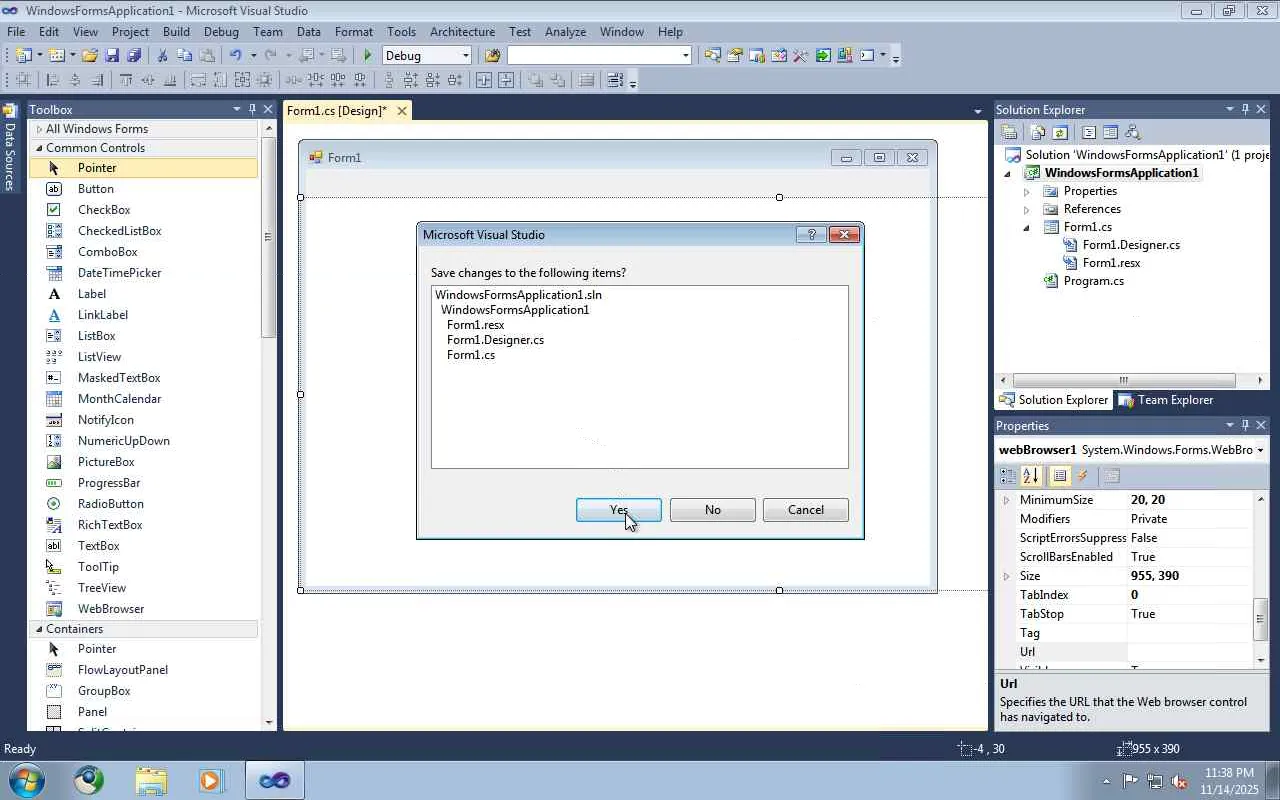Click the Properties page icon in Properties panel
Image resolution: width=1280 pixels, height=800 pixels.
(1112, 477)
